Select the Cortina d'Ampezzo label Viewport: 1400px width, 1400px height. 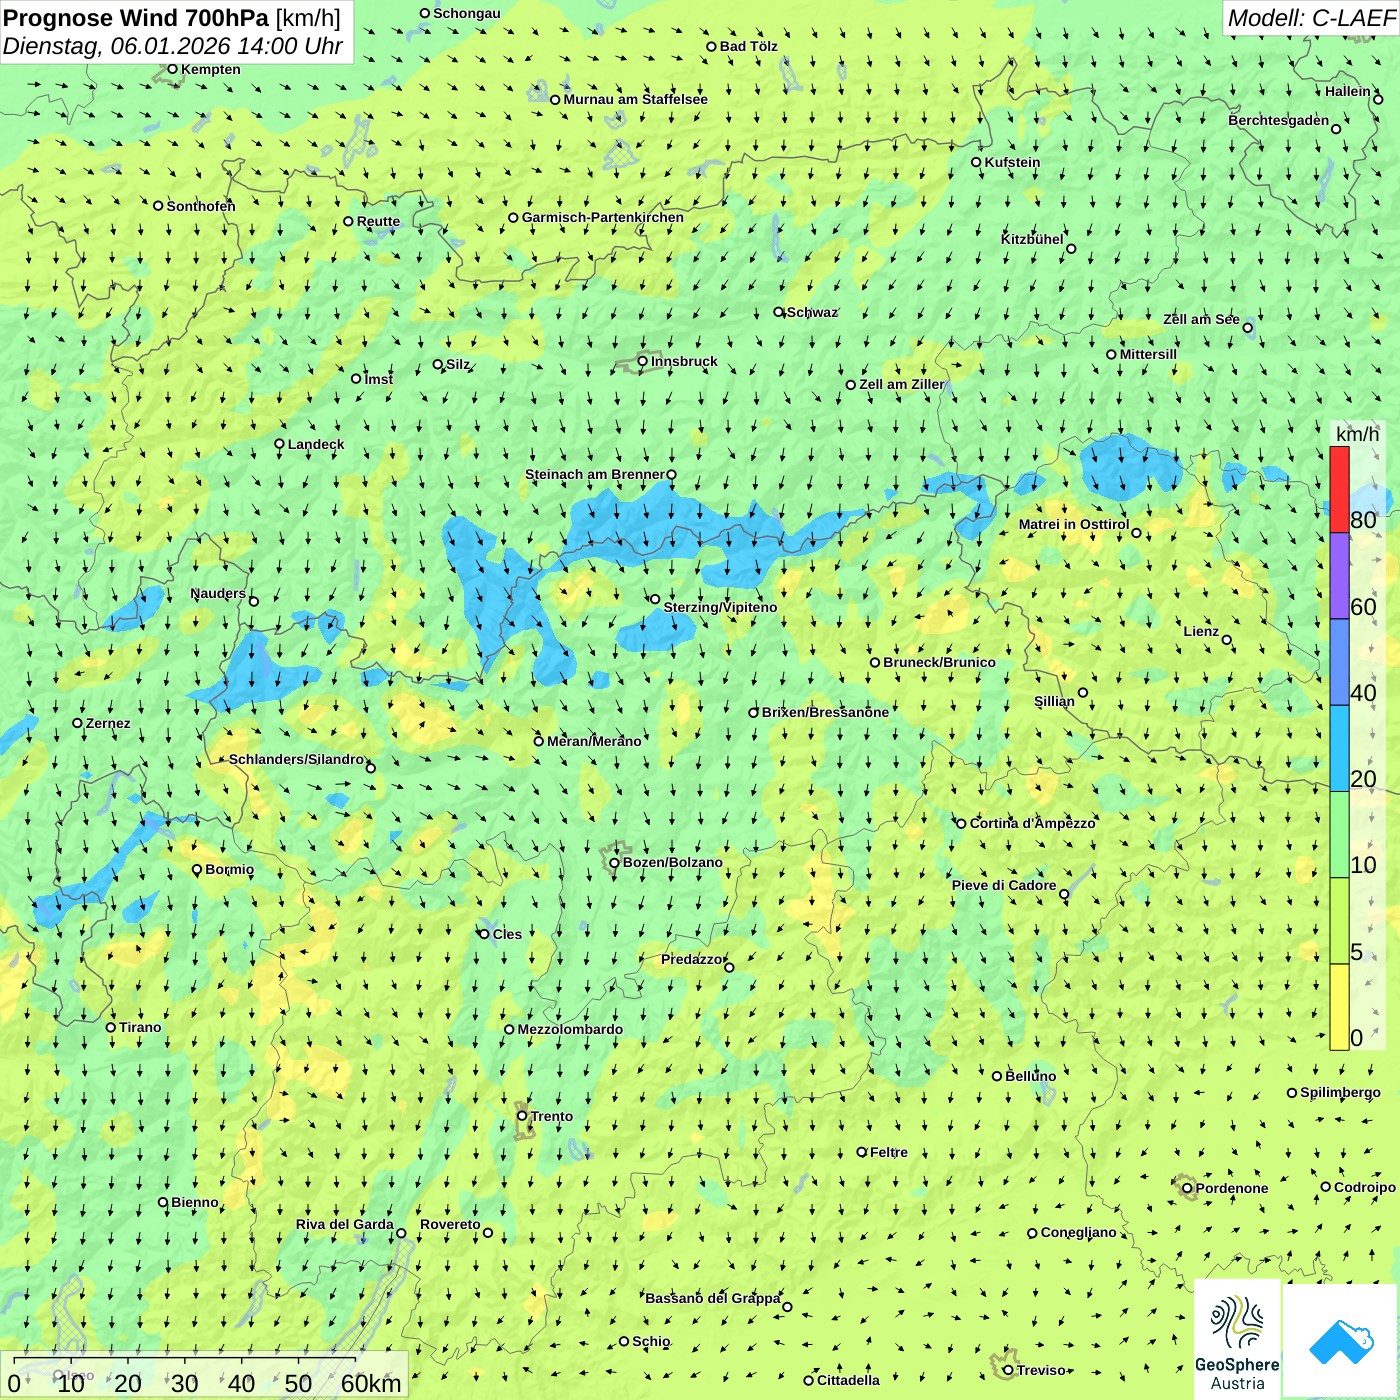pyautogui.click(x=1033, y=823)
